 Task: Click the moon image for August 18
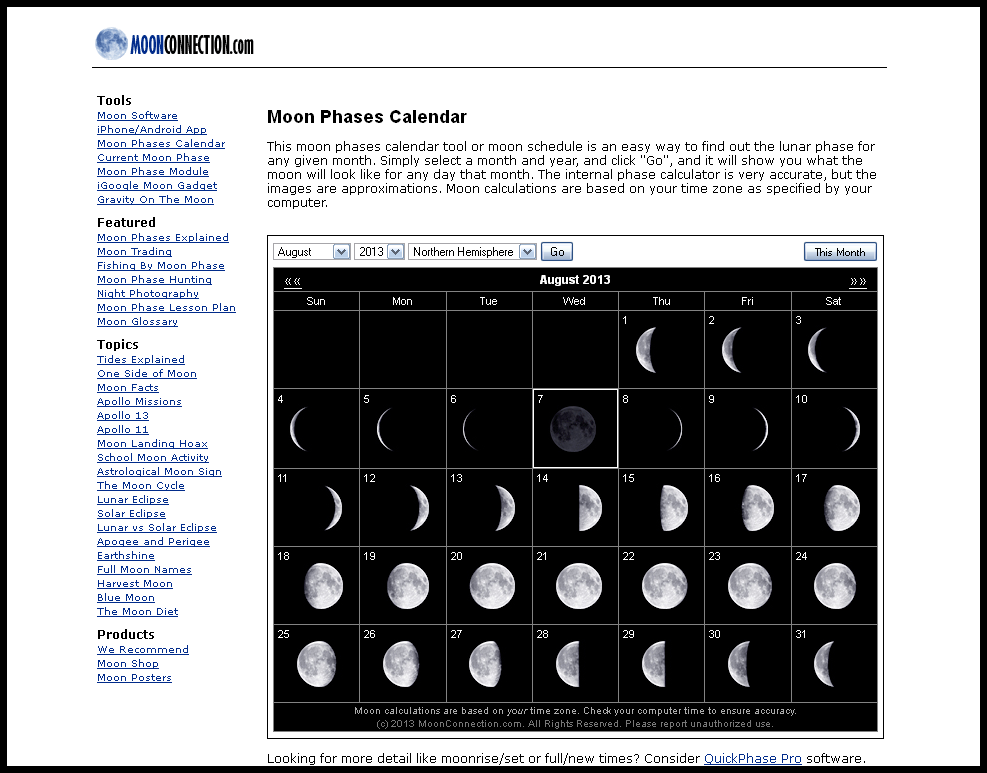click(x=324, y=586)
